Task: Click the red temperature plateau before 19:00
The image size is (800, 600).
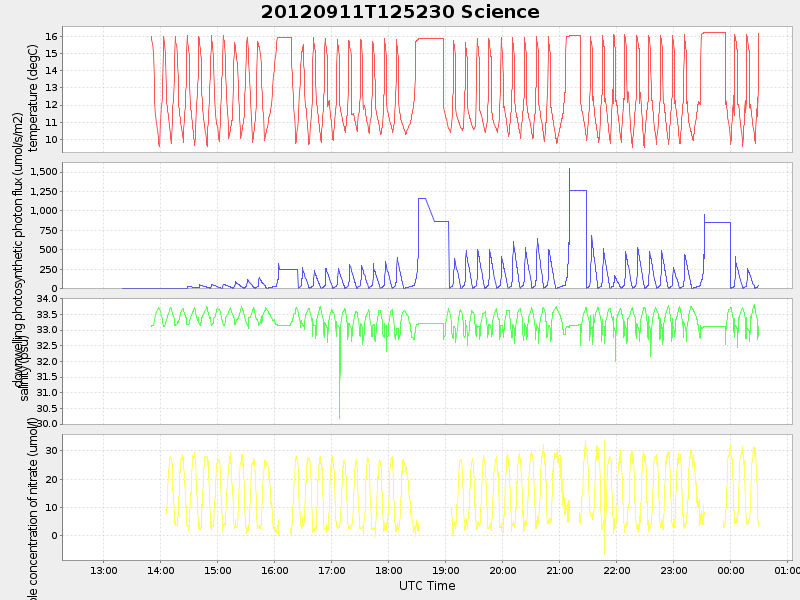Action: 430,39
